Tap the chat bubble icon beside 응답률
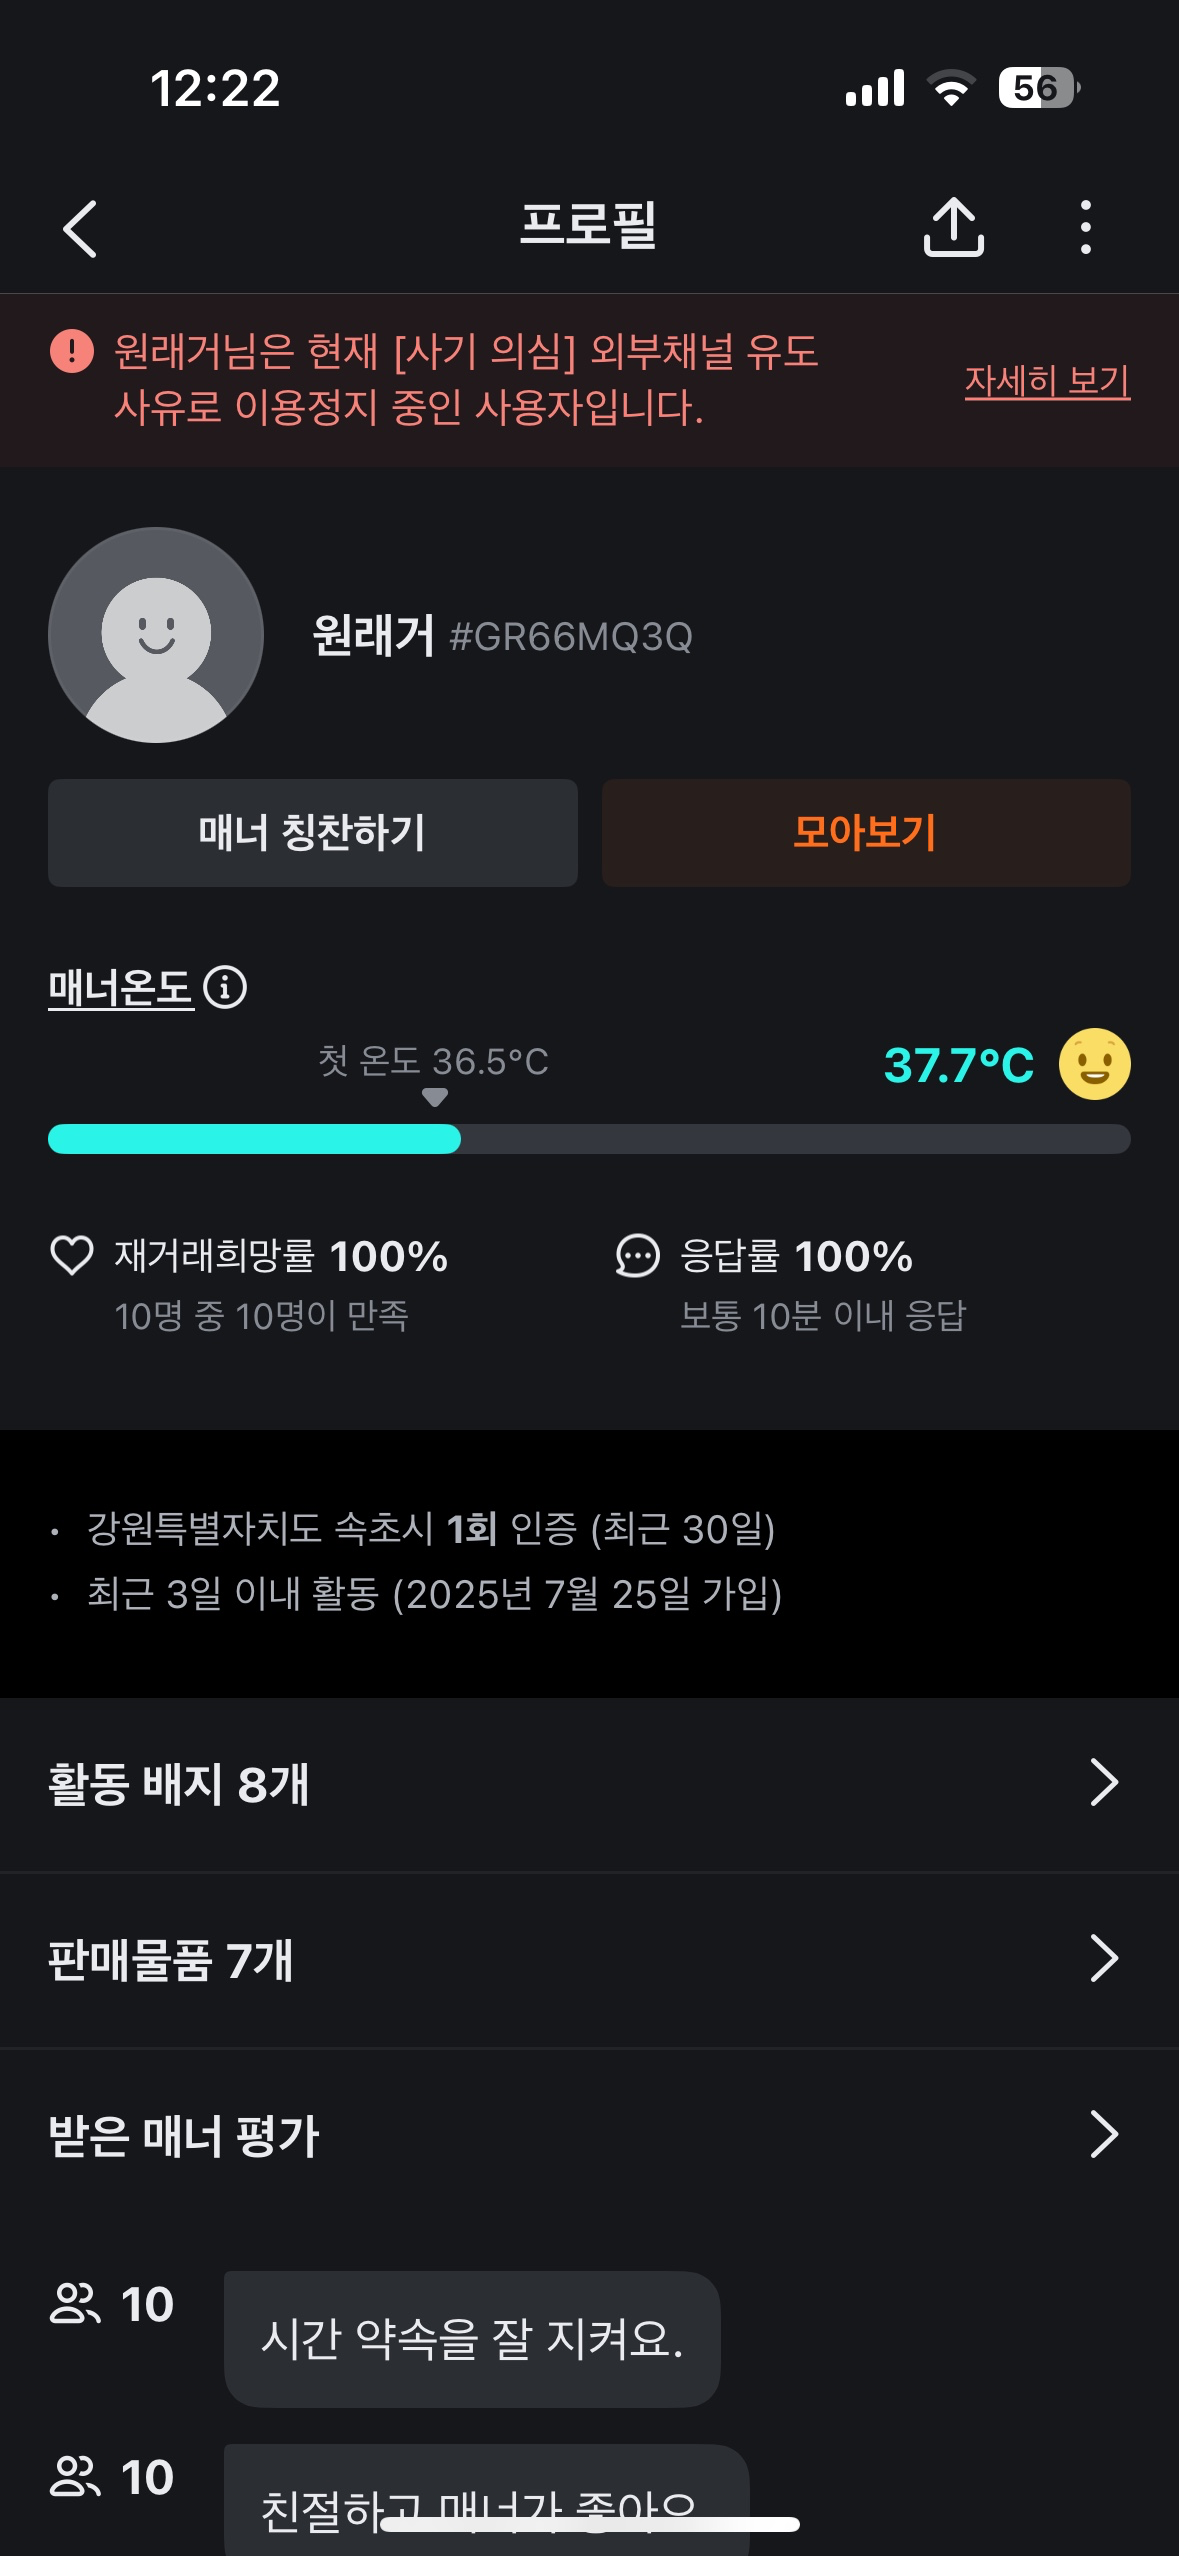This screenshot has width=1179, height=2556. [638, 1256]
